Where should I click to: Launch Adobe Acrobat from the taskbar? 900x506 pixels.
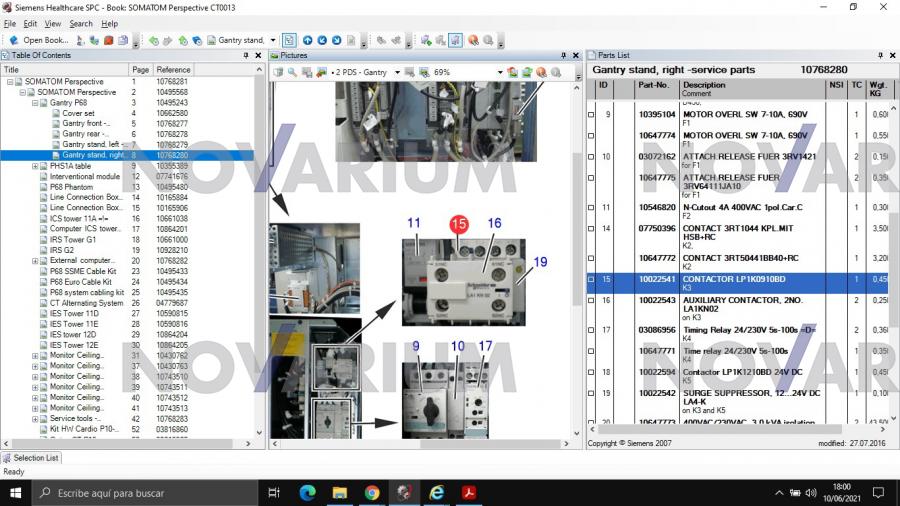[x=468, y=492]
